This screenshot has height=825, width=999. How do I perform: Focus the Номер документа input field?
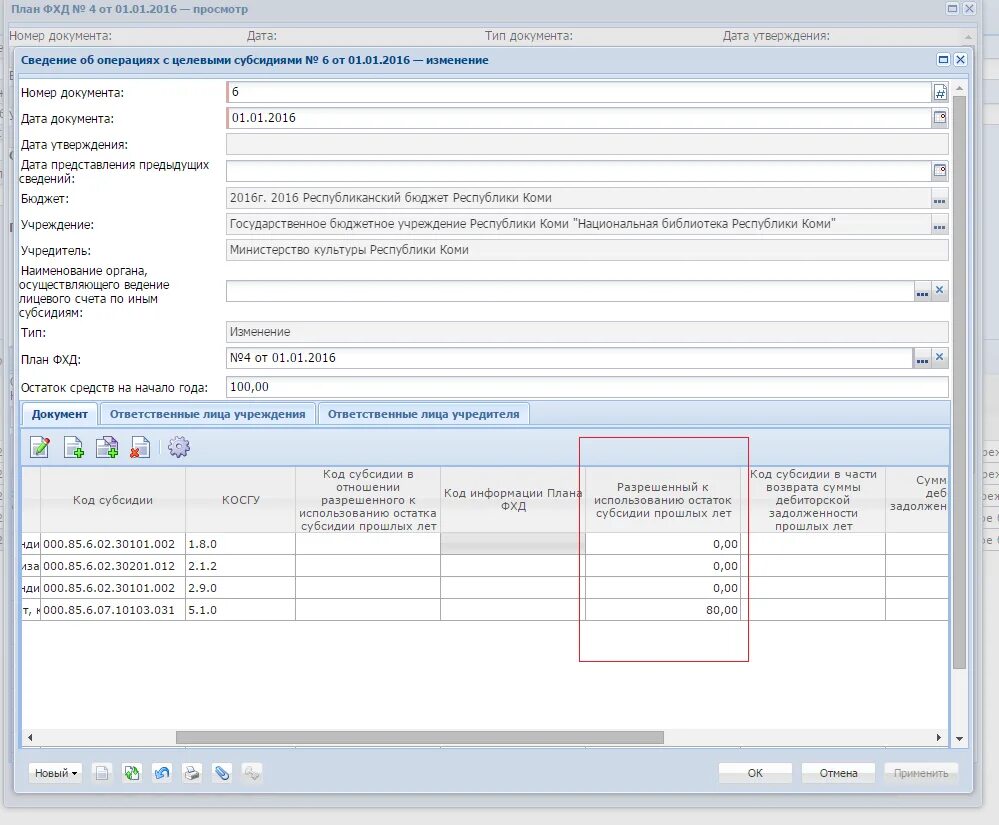click(579, 92)
